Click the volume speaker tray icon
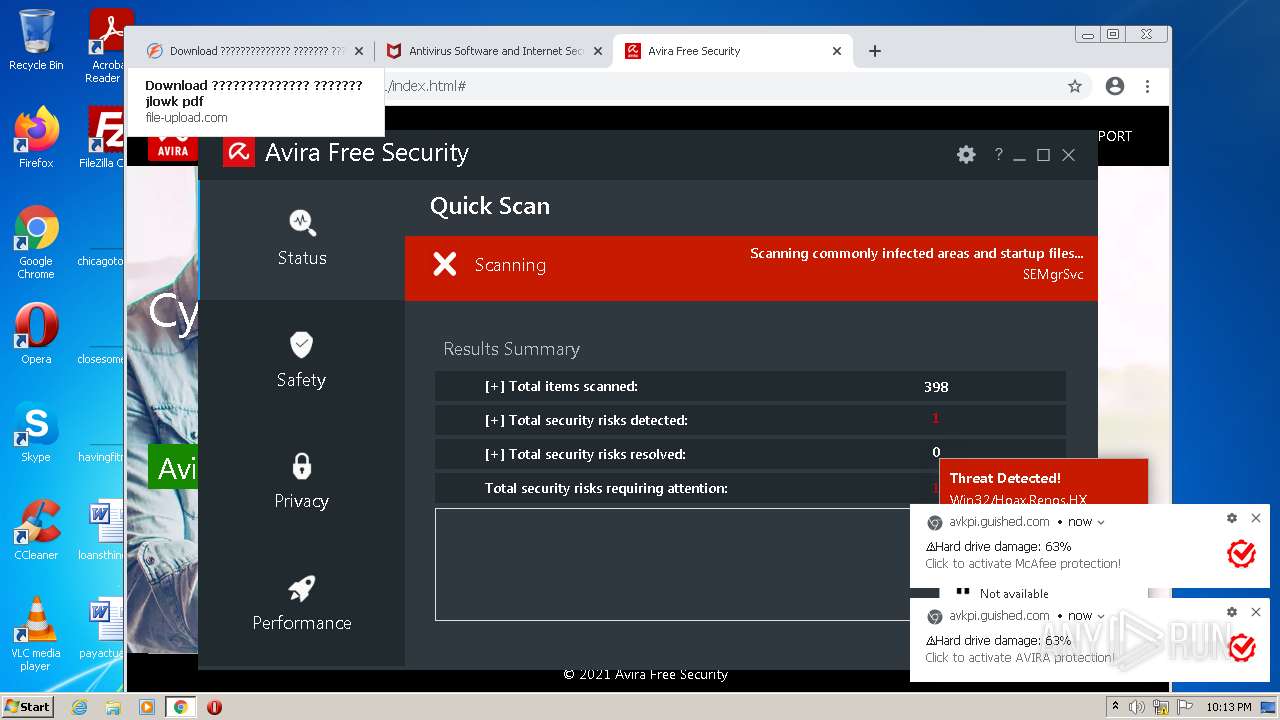Screen dimensions: 1280x720 pos(1136,707)
